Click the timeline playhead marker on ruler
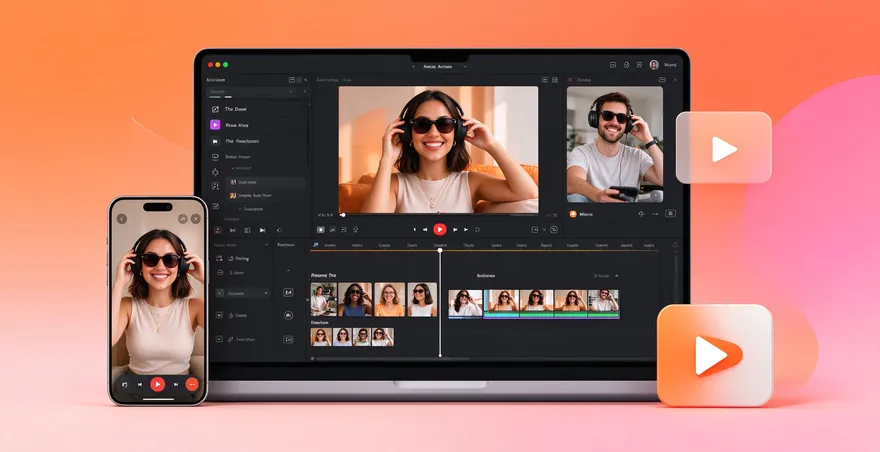 (x=440, y=250)
